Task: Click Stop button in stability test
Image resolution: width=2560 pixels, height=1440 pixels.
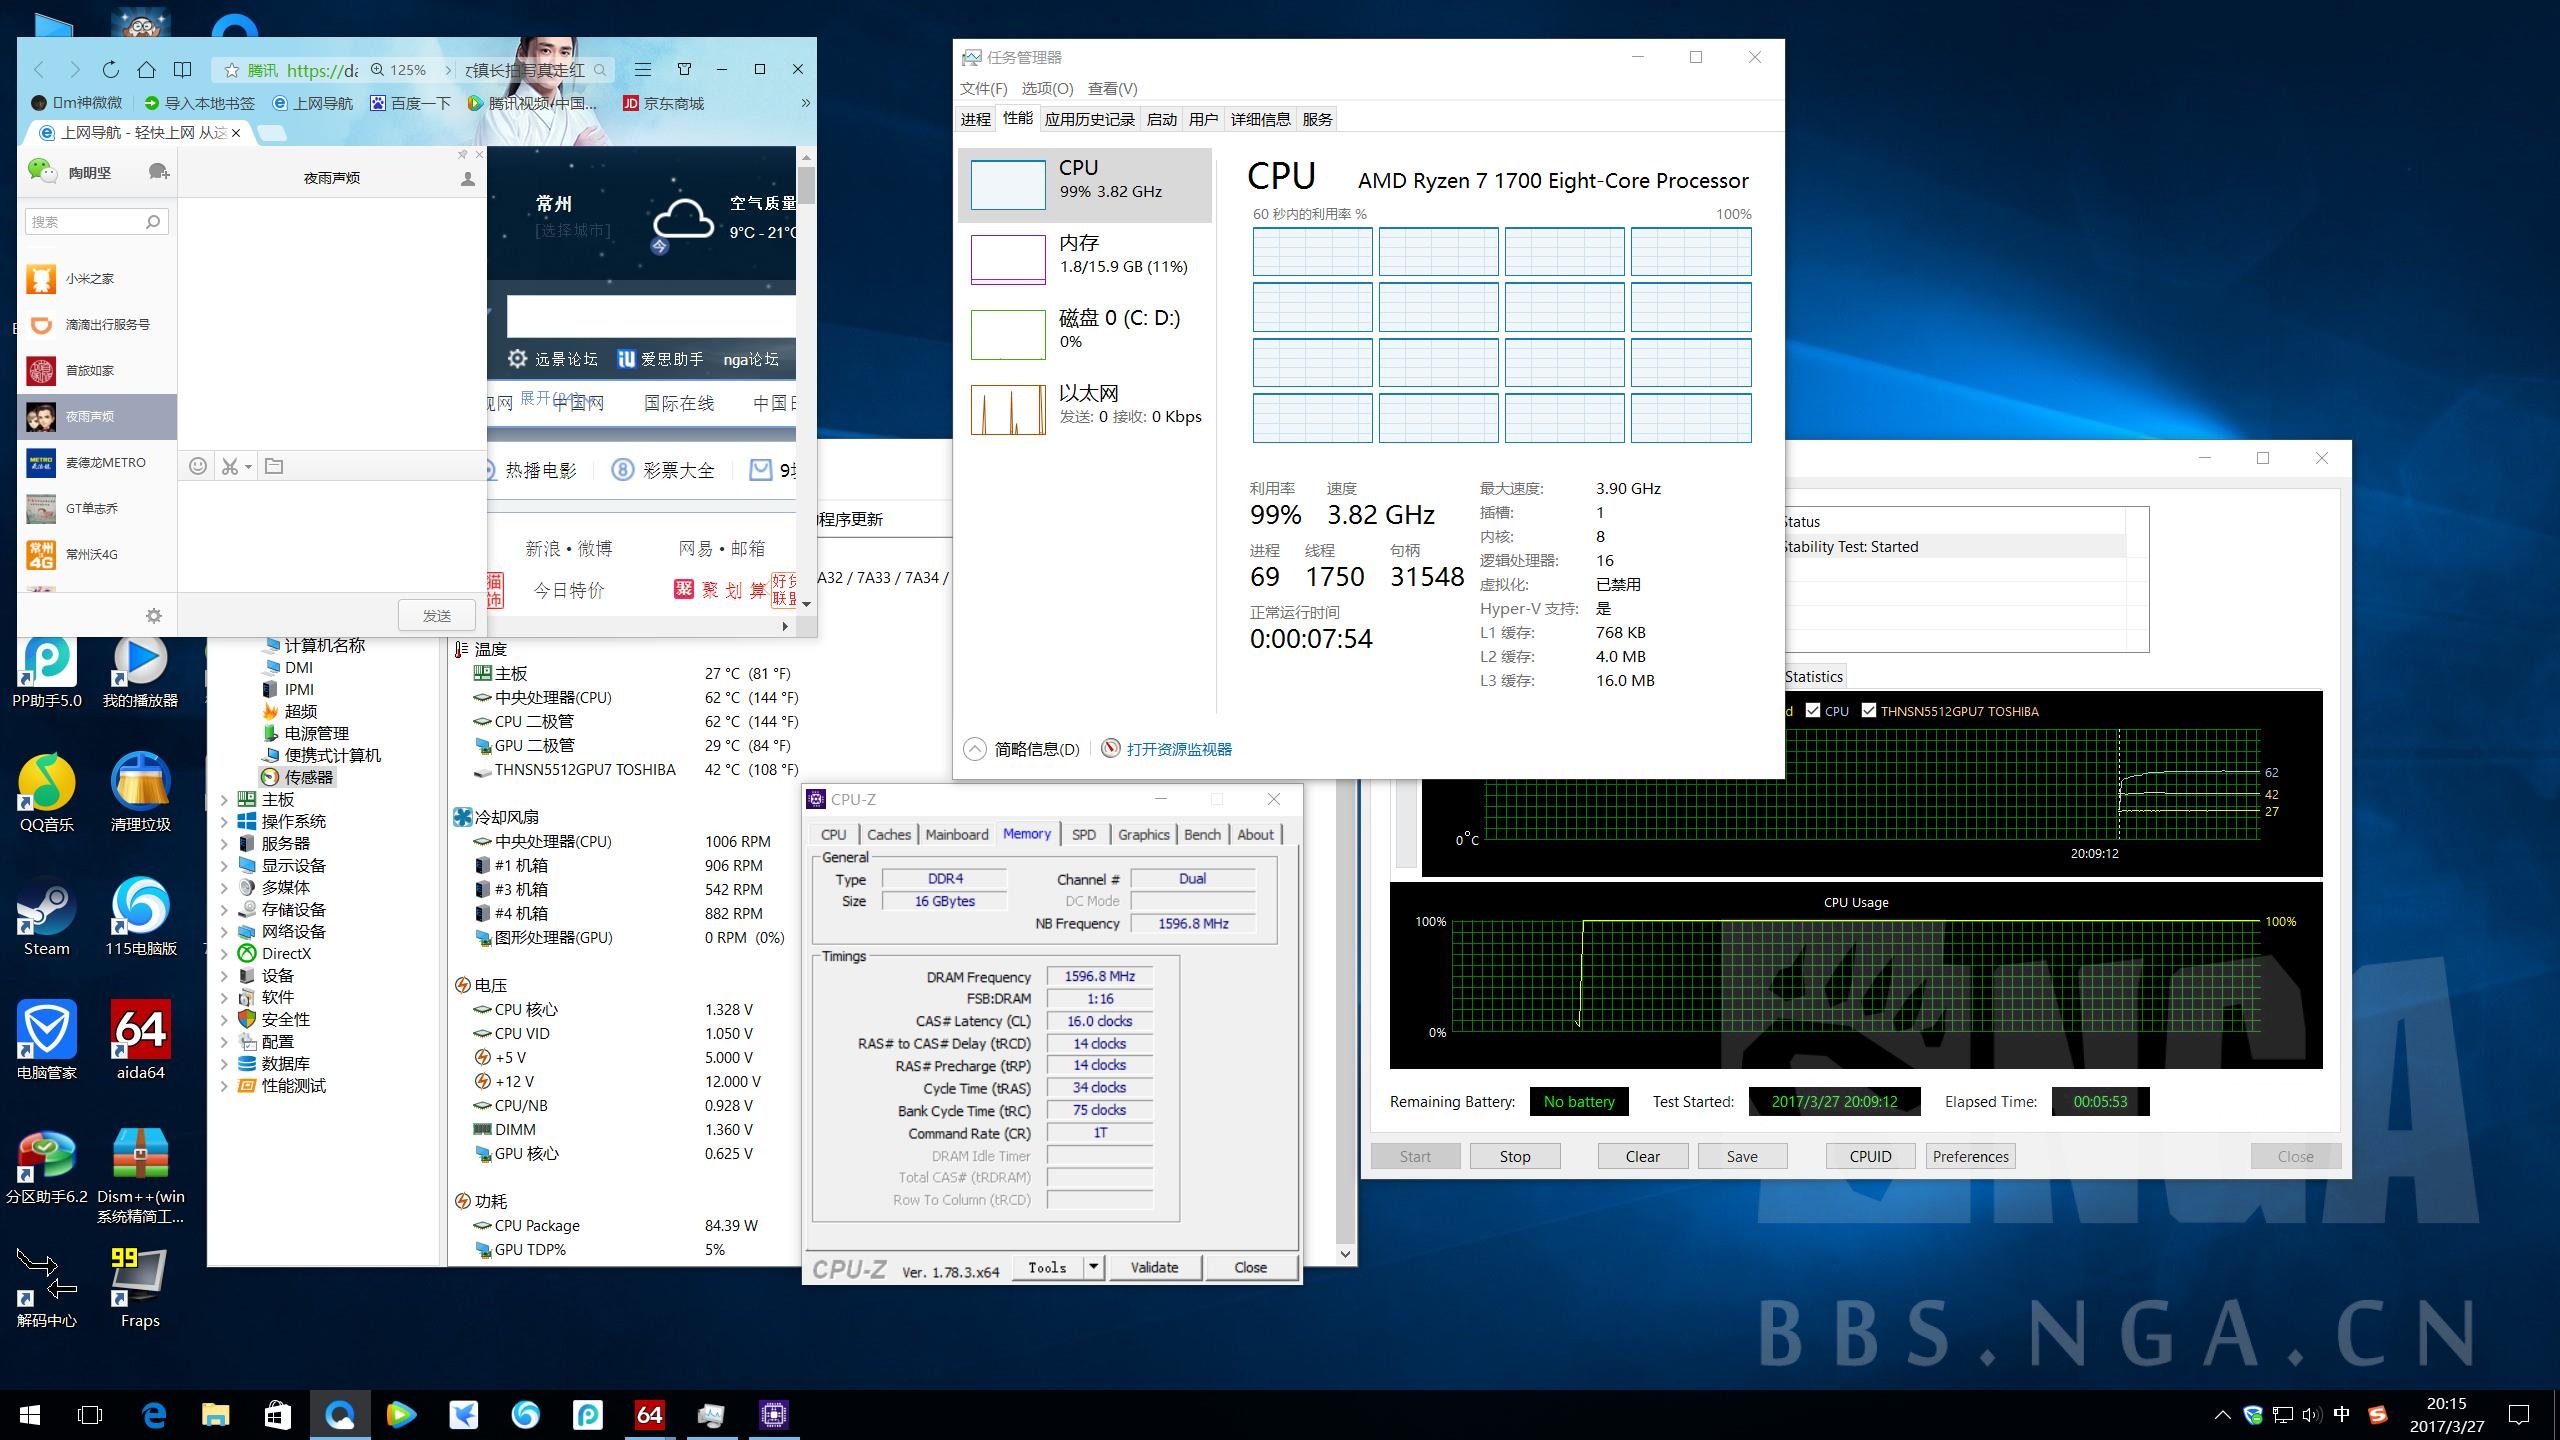Action: pyautogui.click(x=1514, y=1156)
